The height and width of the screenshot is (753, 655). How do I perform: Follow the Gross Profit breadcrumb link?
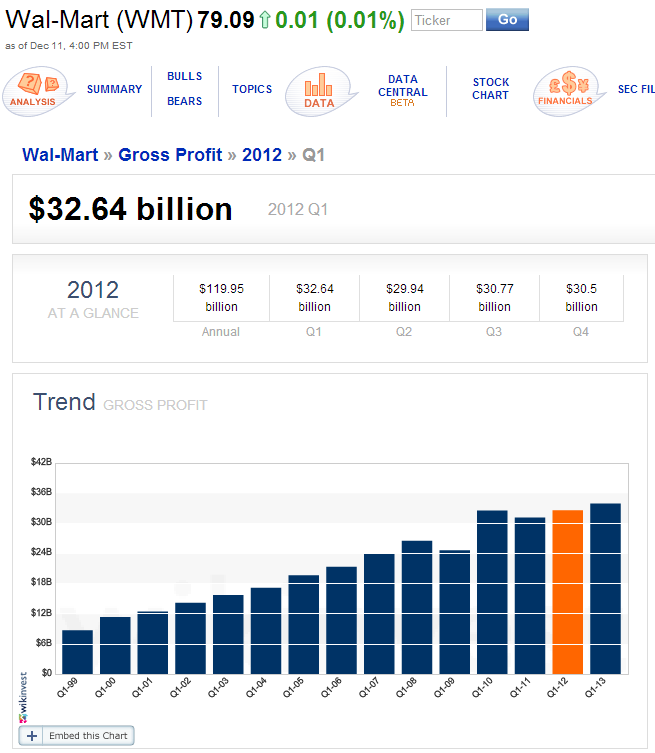click(x=170, y=155)
